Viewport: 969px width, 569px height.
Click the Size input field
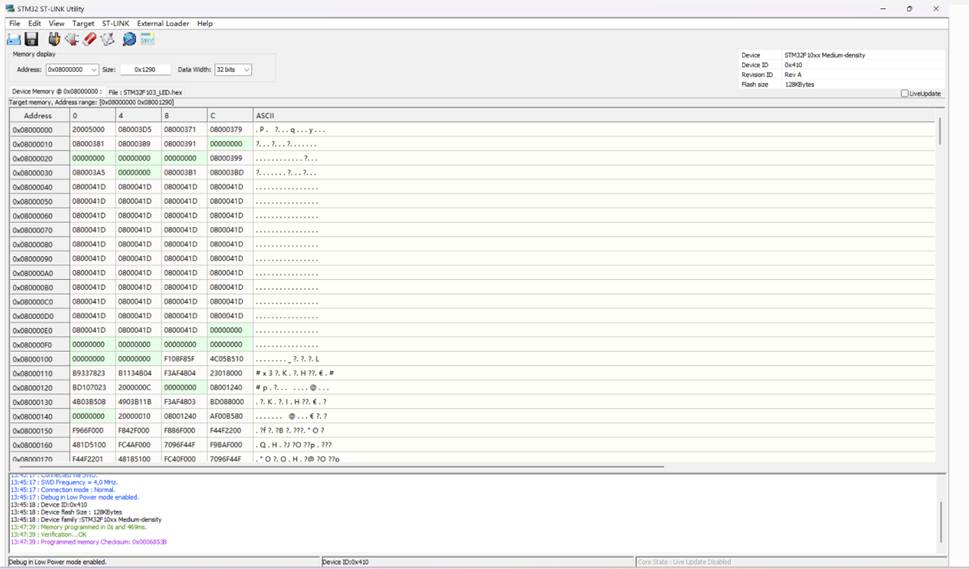[145, 70]
